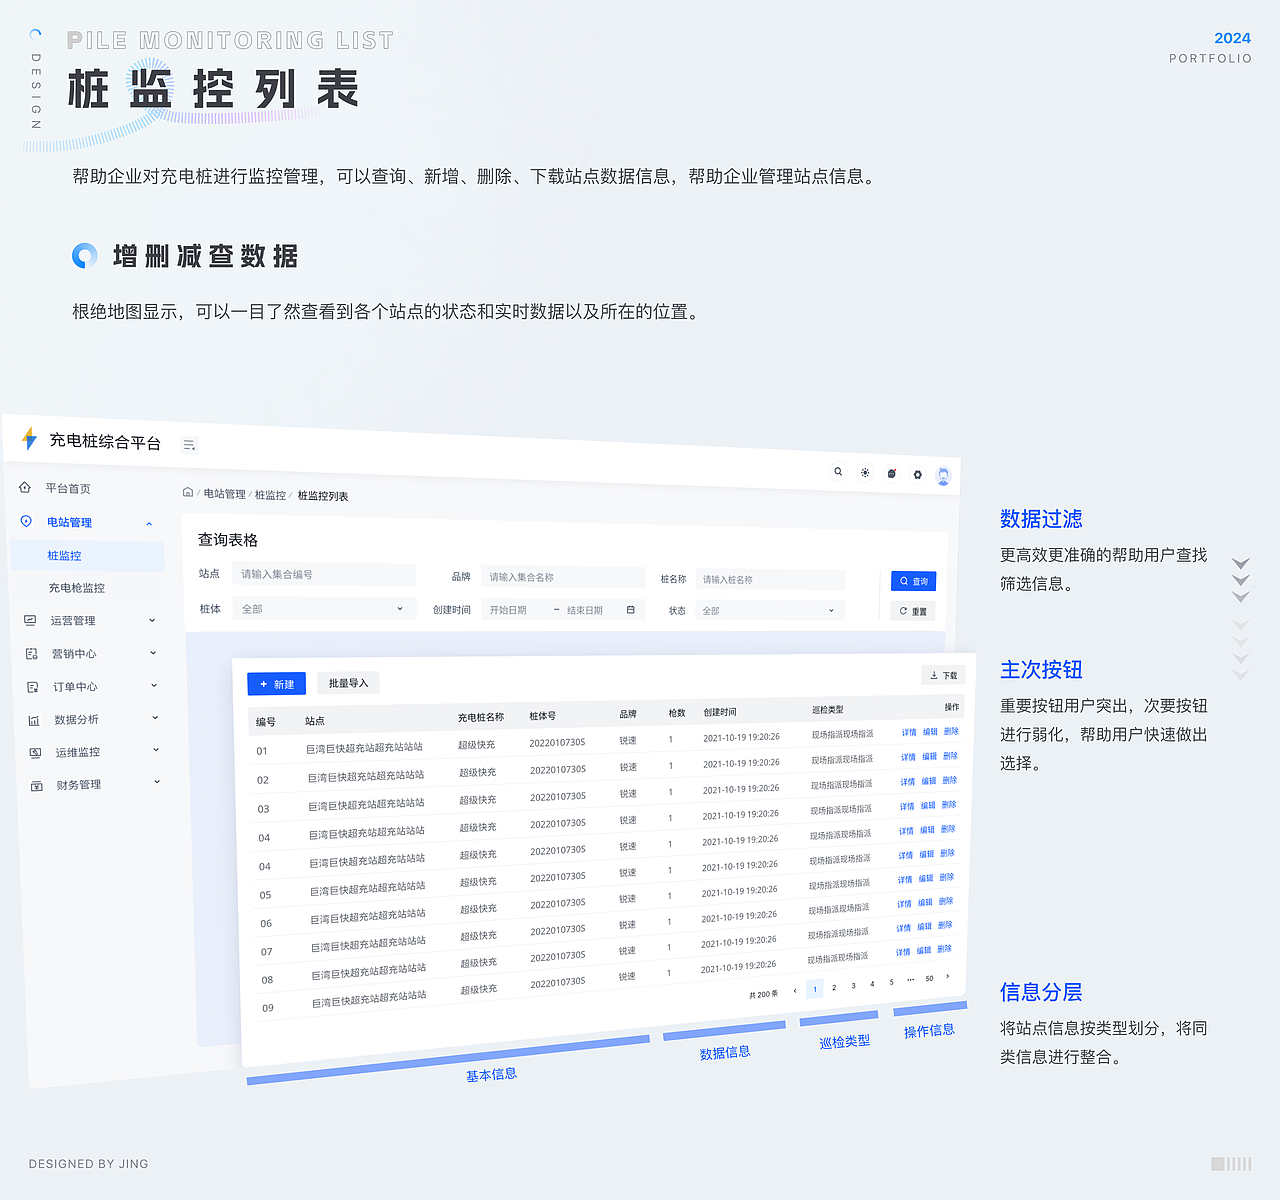Click the sidebar collapse hamburger icon
The image size is (1280, 1200).
189,444
